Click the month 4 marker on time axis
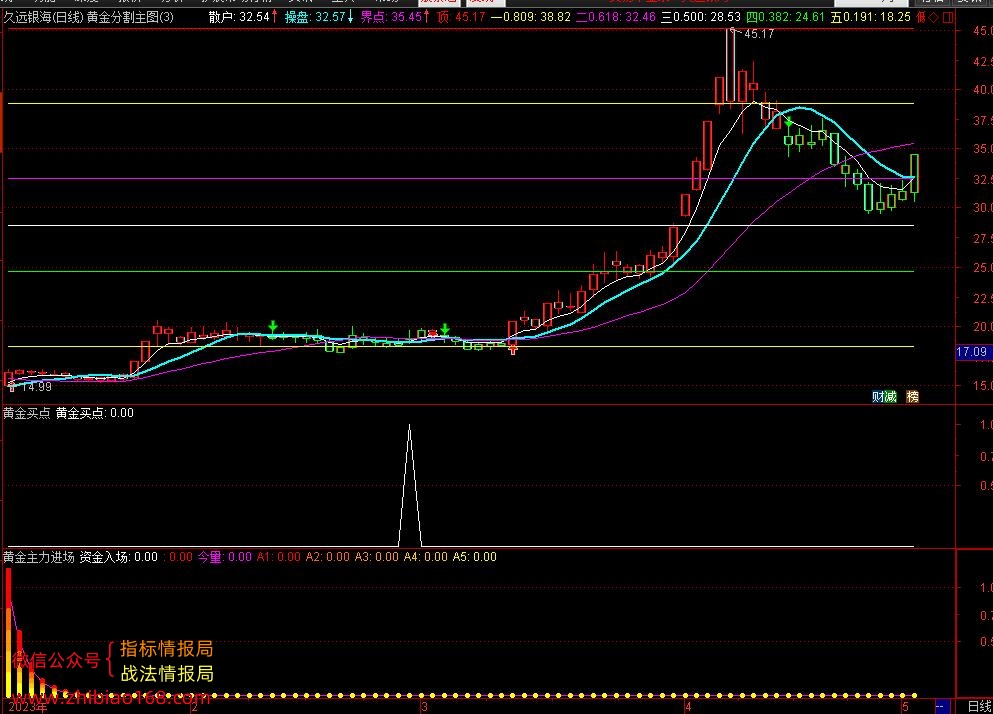 688,706
